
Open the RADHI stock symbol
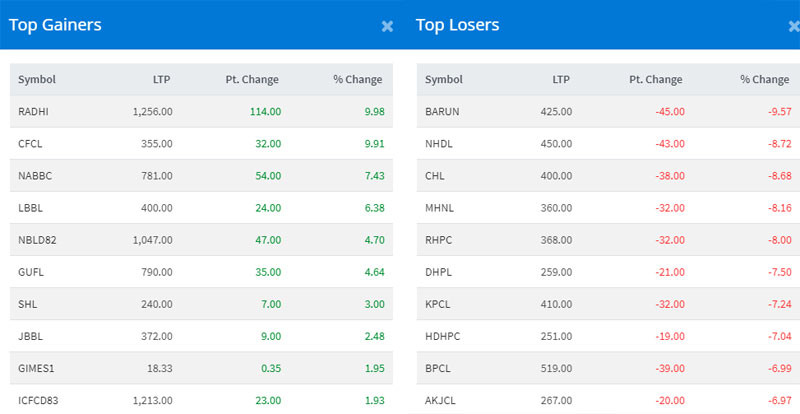tap(34, 111)
